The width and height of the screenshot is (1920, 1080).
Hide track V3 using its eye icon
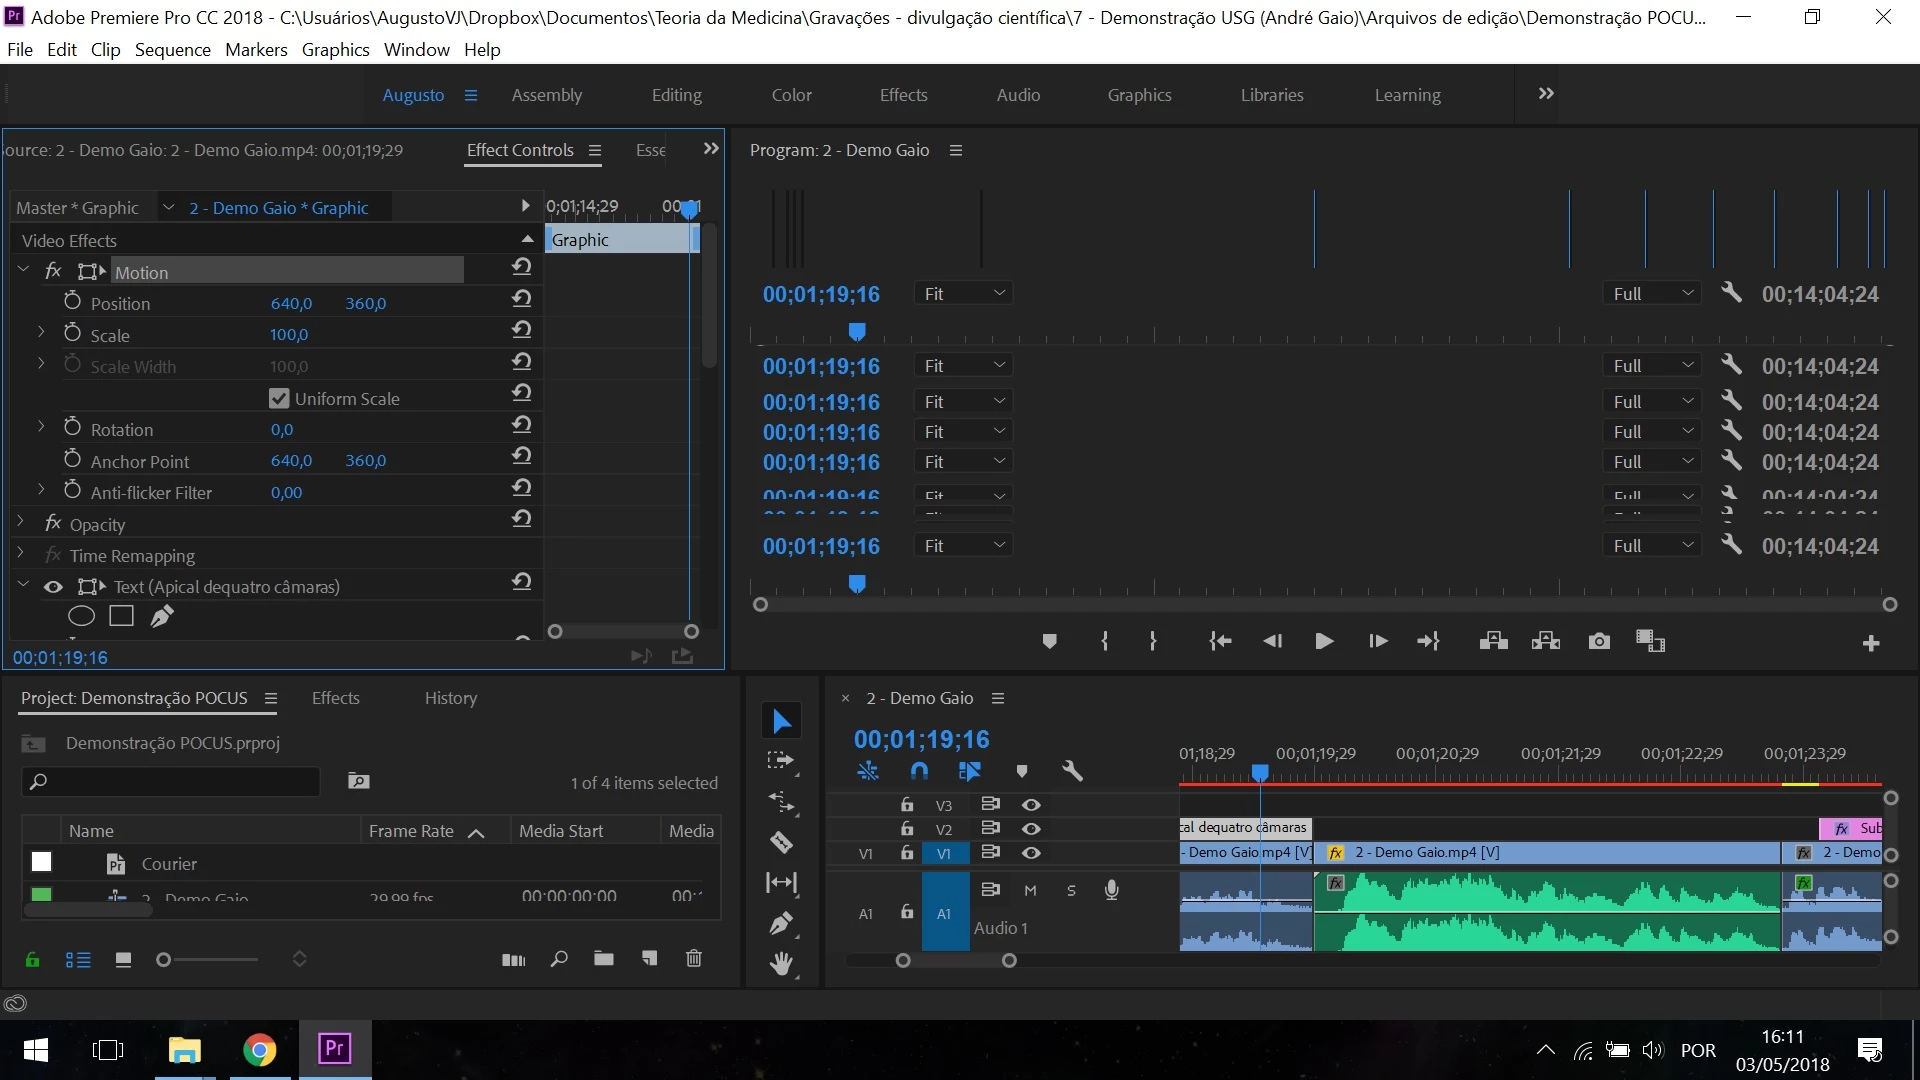[1031, 805]
